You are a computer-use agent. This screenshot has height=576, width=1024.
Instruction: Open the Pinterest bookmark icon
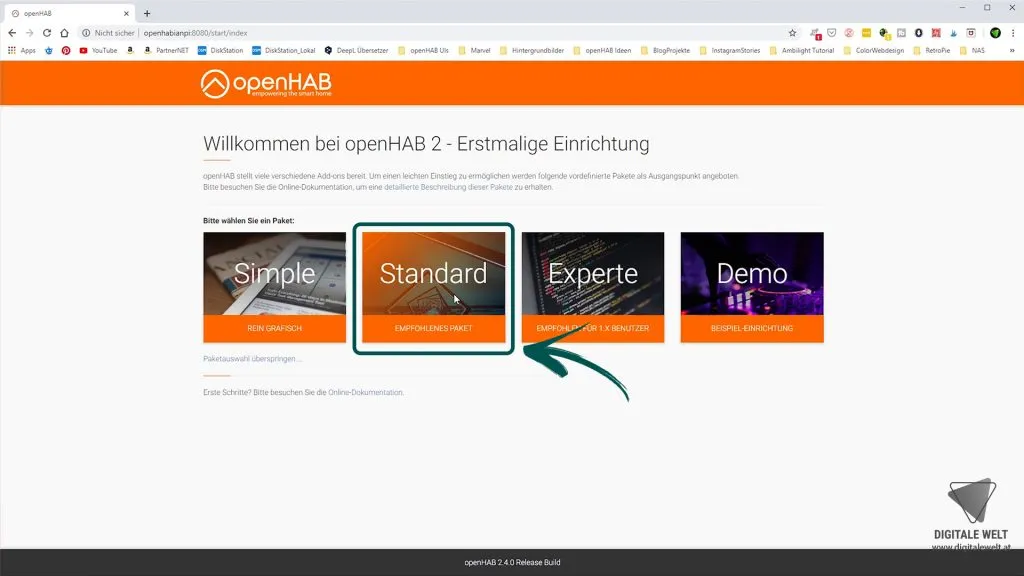point(66,50)
